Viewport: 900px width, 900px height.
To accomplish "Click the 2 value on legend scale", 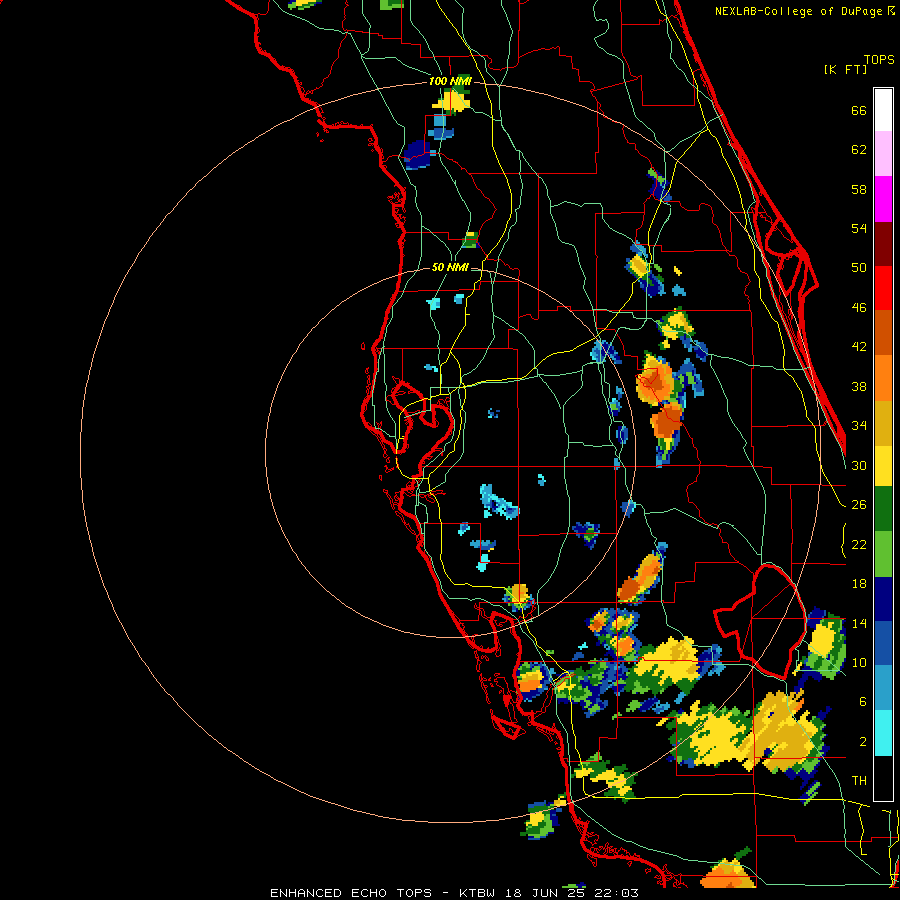I will (x=863, y=742).
